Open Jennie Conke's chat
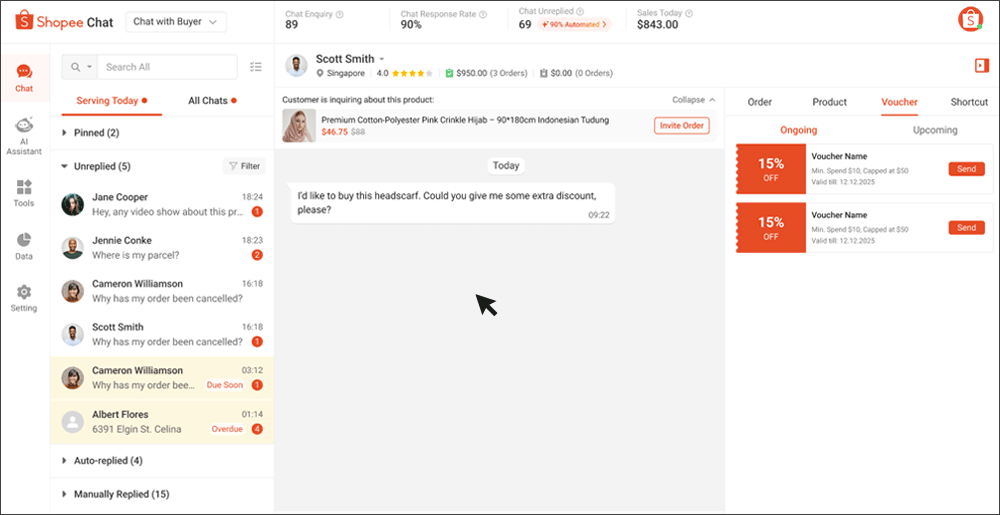 pos(162,248)
